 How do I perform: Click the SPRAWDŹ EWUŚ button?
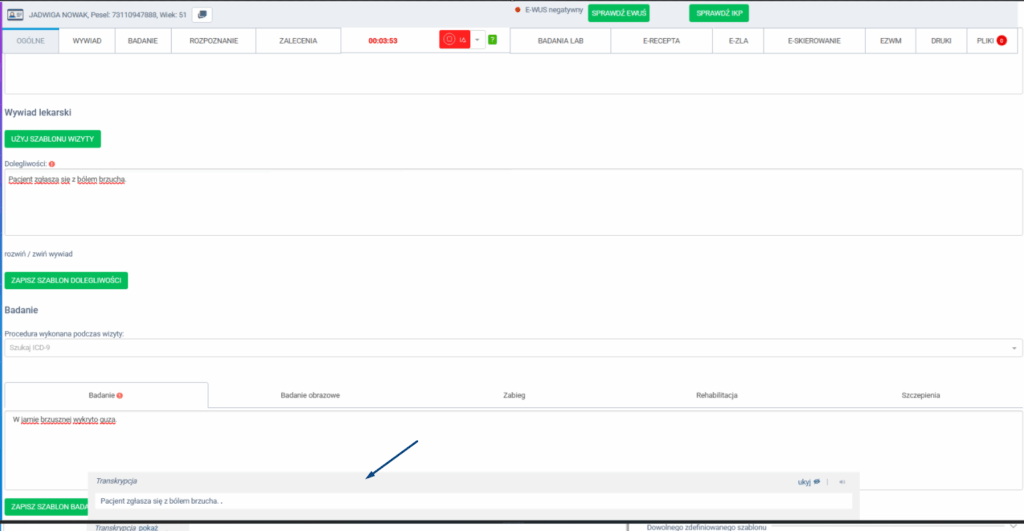pyautogui.click(x=619, y=13)
